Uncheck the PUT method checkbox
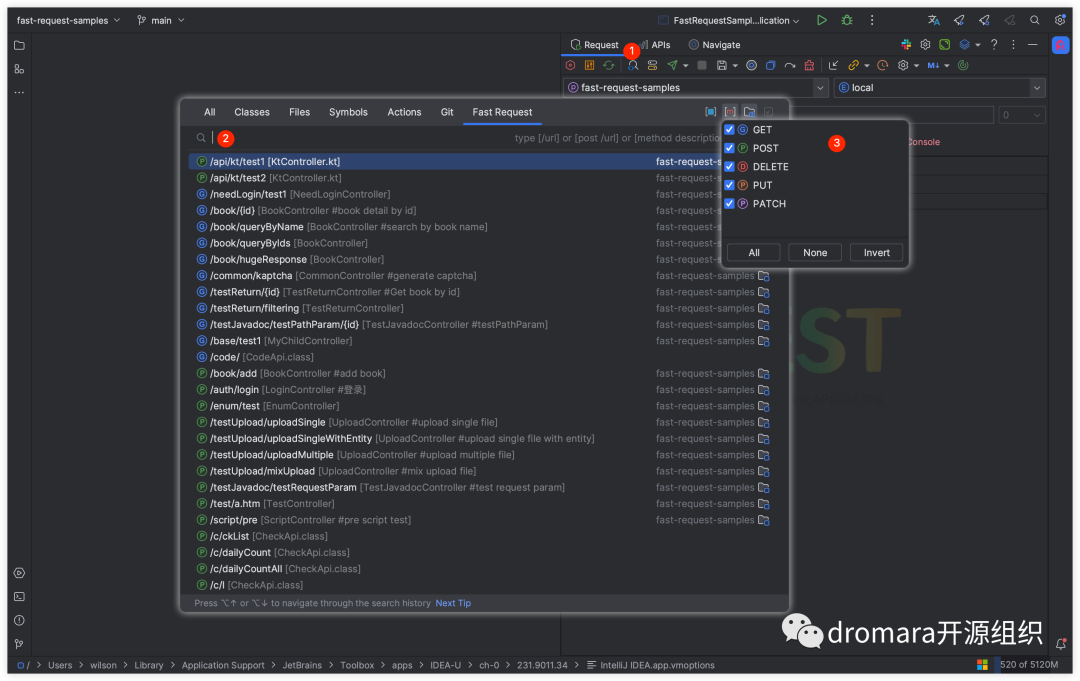 [729, 185]
